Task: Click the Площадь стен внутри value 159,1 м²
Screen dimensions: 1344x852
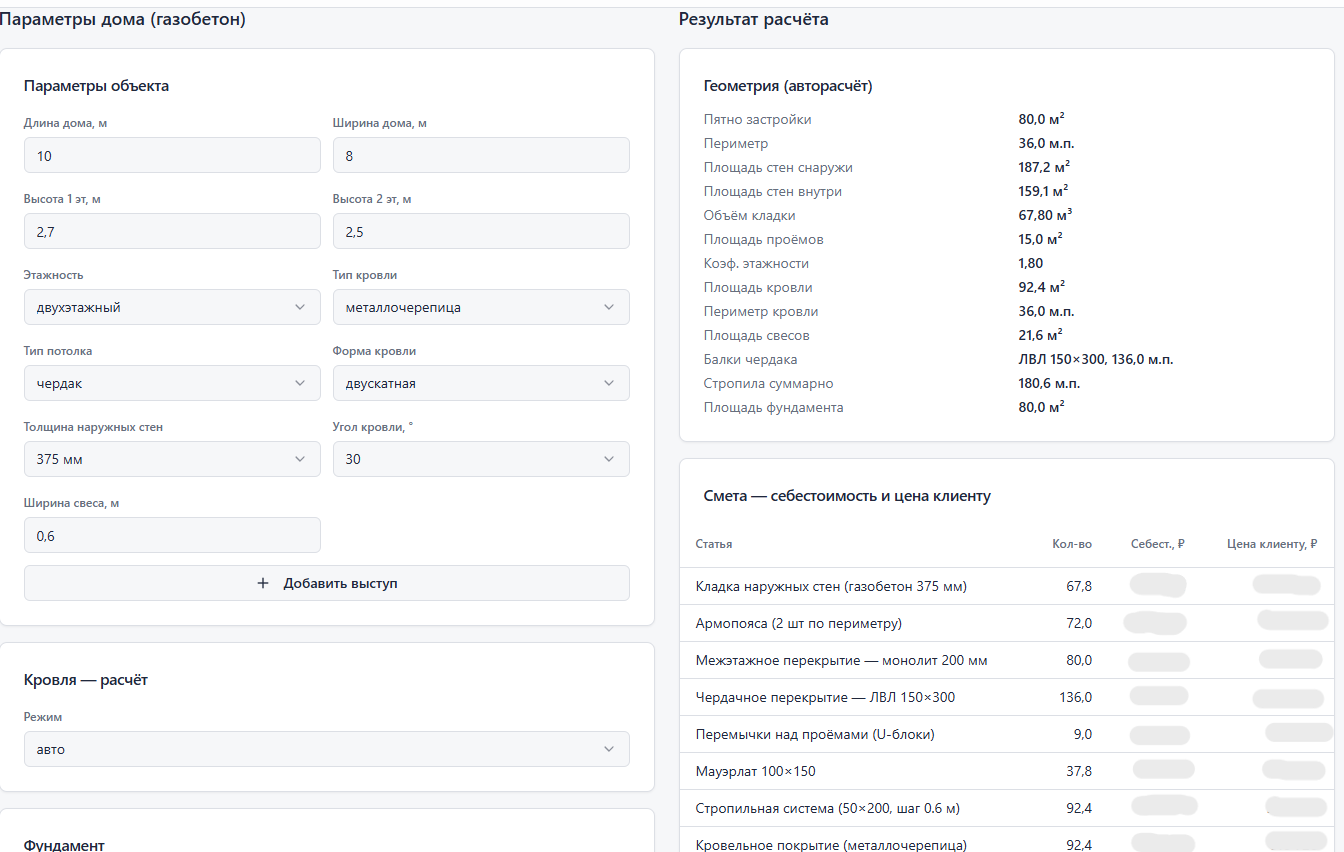Action: 1044,191
